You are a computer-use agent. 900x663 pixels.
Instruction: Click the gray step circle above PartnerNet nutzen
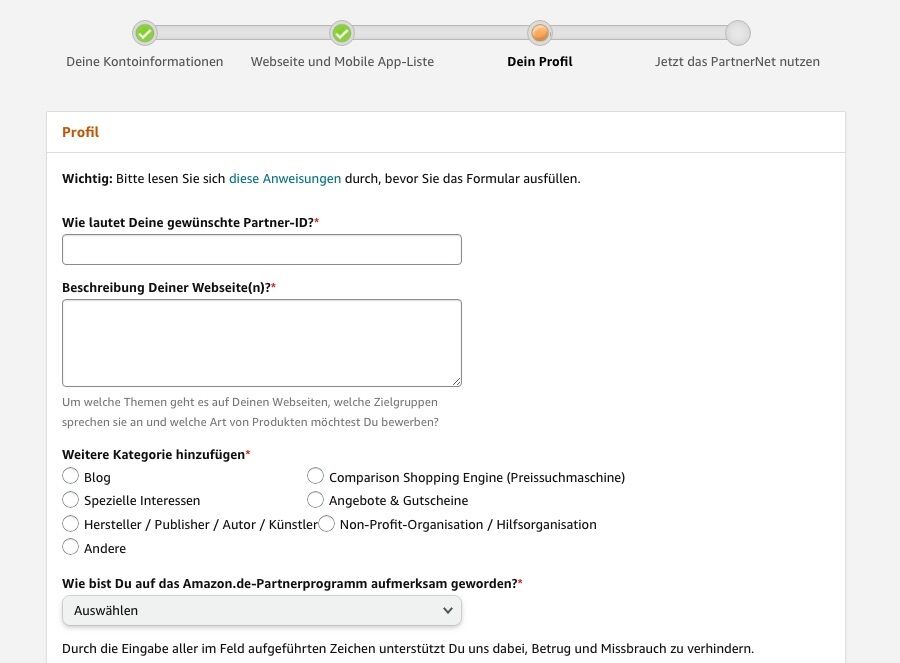tap(738, 34)
